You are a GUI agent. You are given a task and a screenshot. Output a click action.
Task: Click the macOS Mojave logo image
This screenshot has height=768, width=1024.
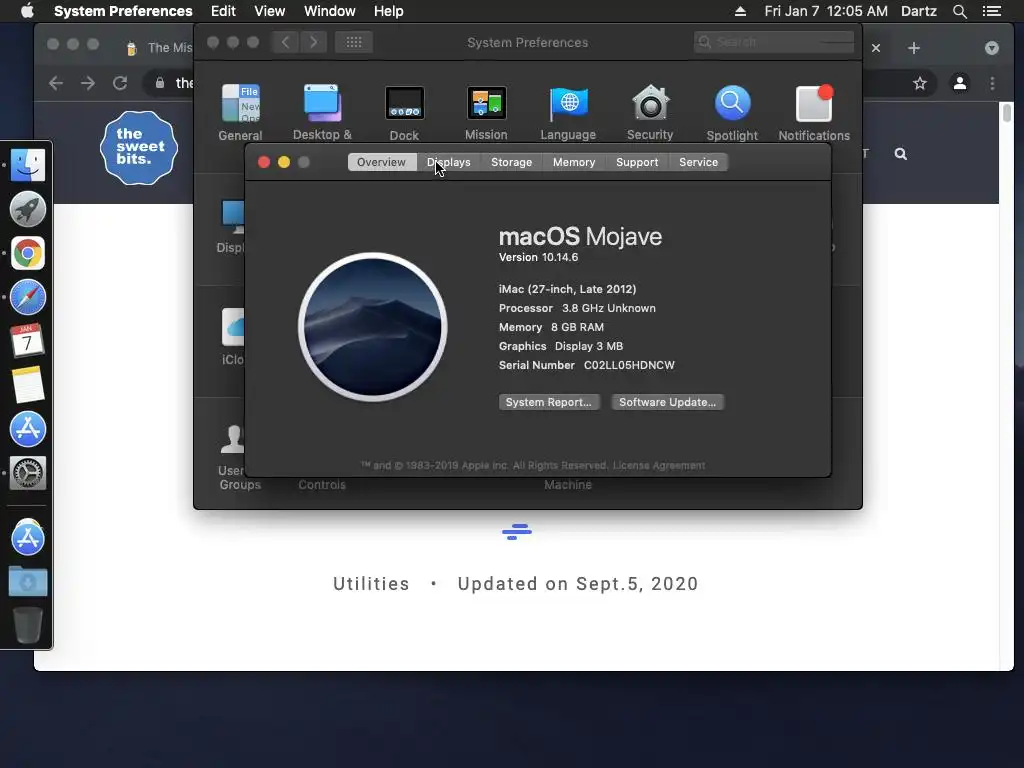point(372,327)
